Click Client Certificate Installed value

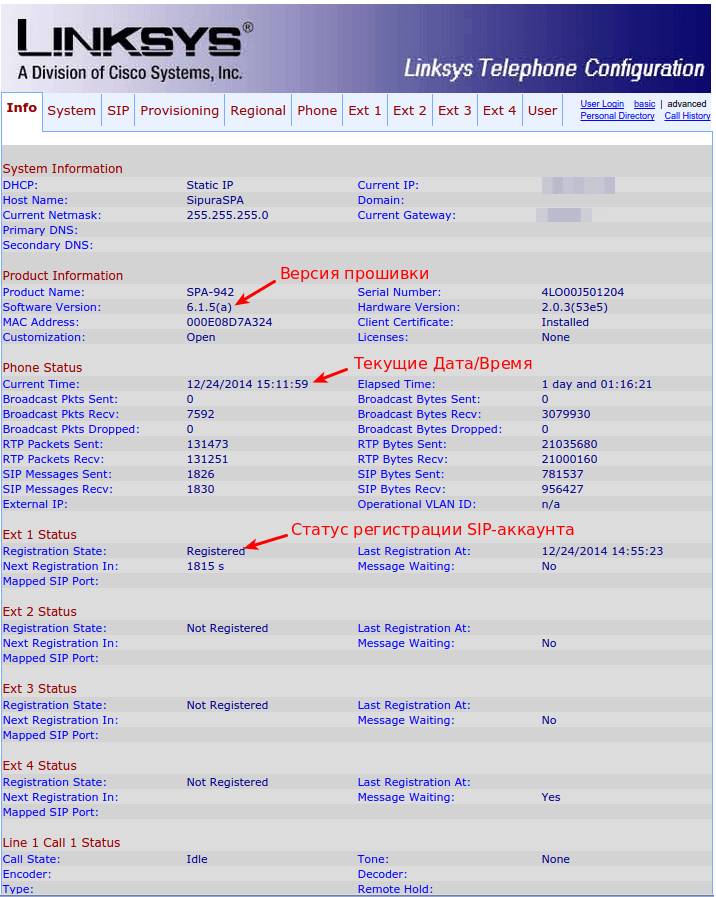click(x=565, y=322)
